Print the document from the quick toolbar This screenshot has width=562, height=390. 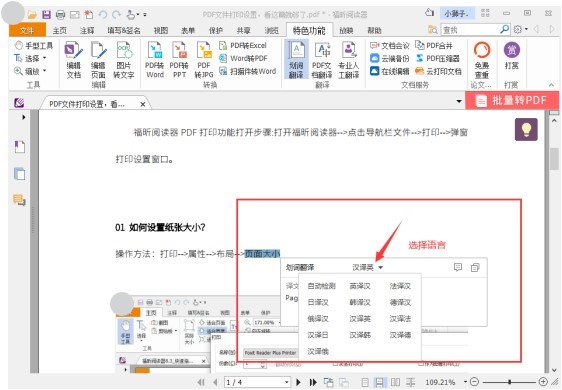(x=61, y=15)
